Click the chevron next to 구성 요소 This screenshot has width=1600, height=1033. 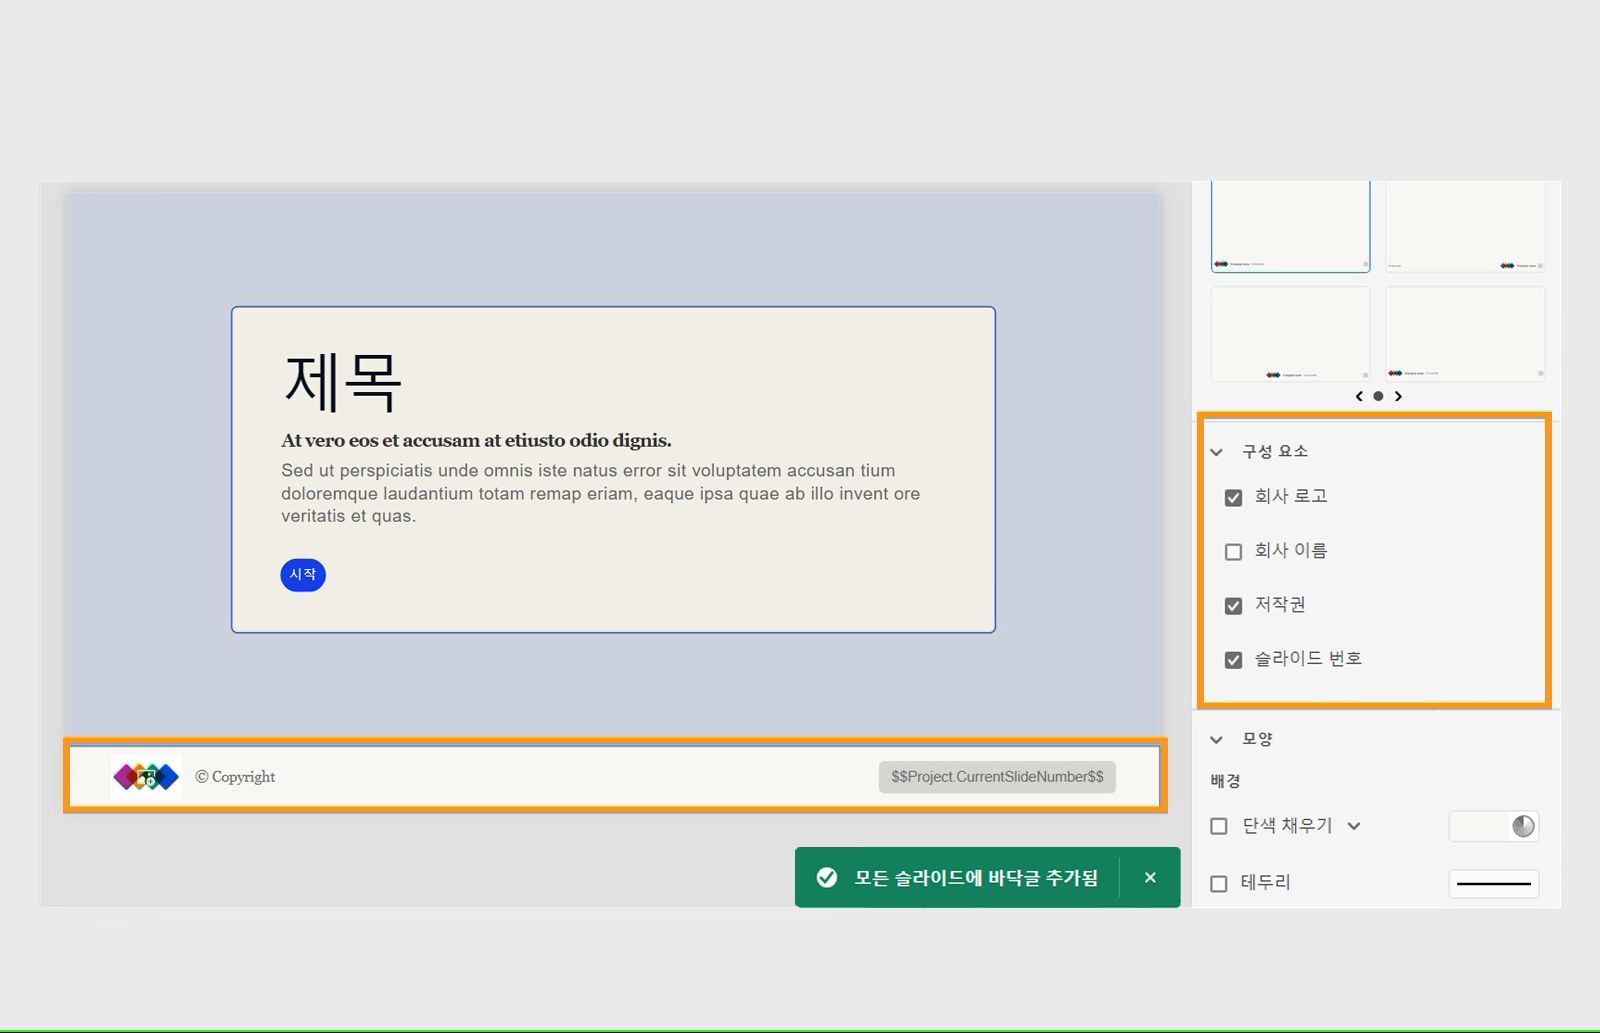point(1216,452)
